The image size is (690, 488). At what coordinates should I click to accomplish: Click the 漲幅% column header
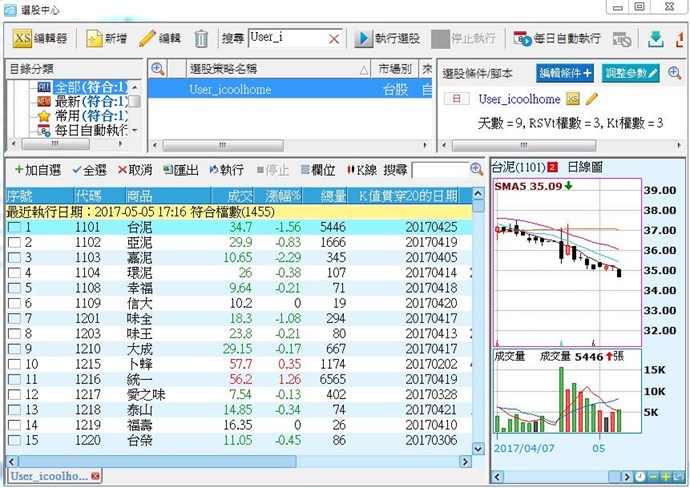[283, 195]
